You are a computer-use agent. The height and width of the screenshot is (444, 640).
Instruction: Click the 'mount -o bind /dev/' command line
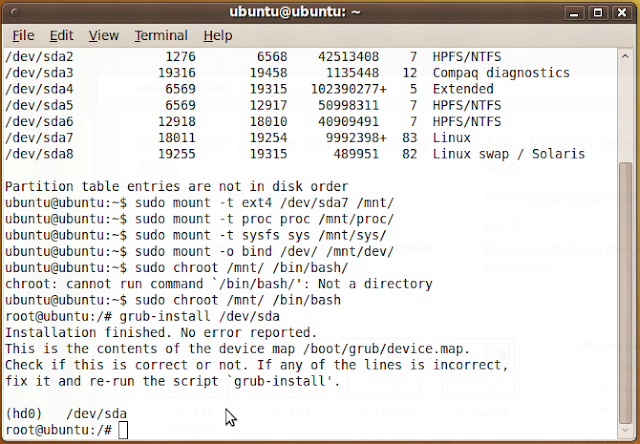click(x=200, y=251)
